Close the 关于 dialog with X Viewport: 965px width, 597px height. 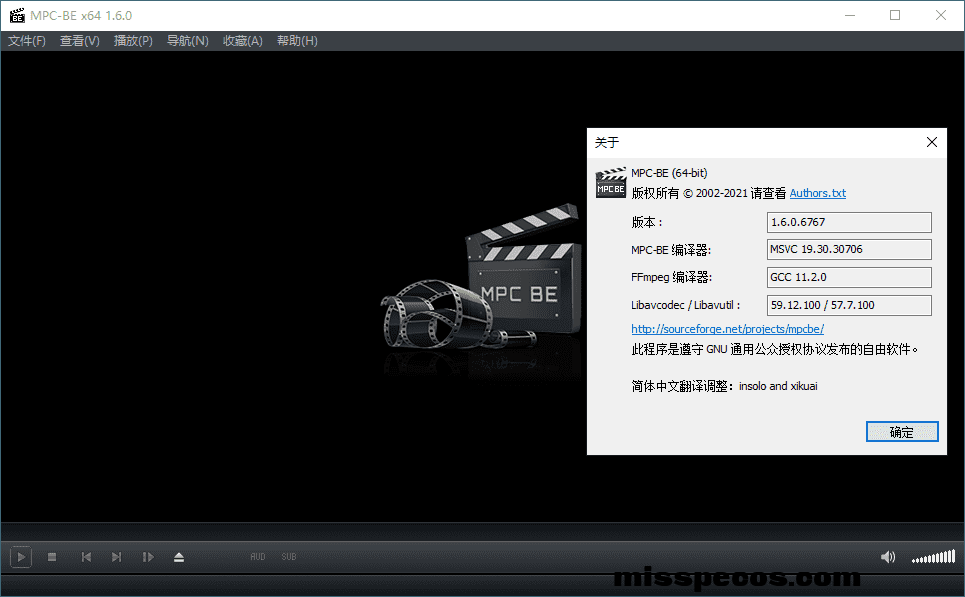(x=932, y=142)
